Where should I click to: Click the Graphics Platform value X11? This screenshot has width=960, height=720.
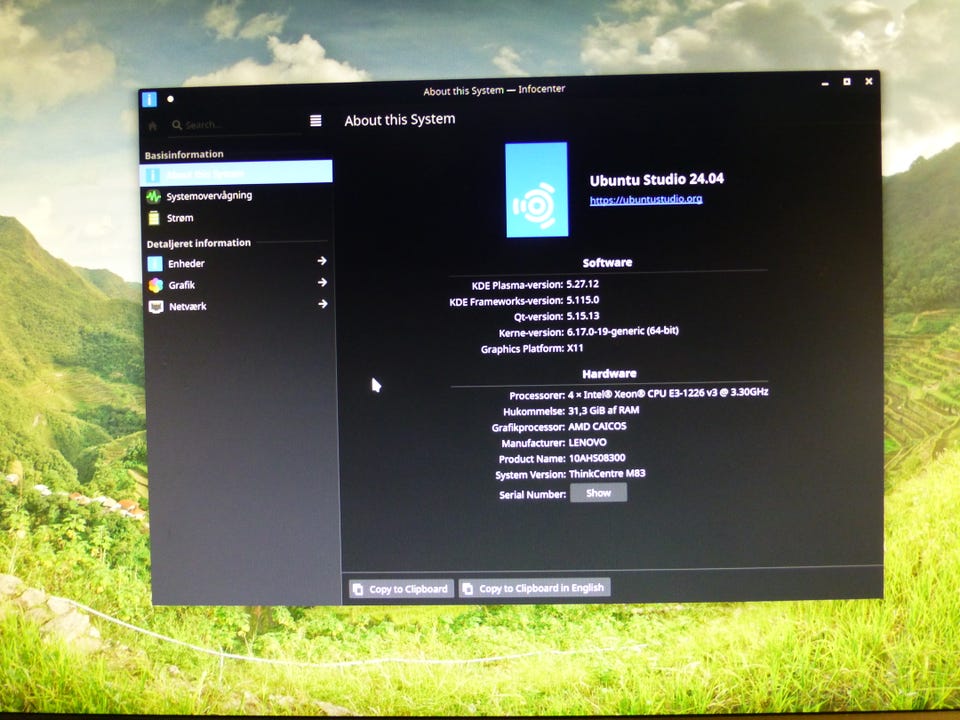575,348
